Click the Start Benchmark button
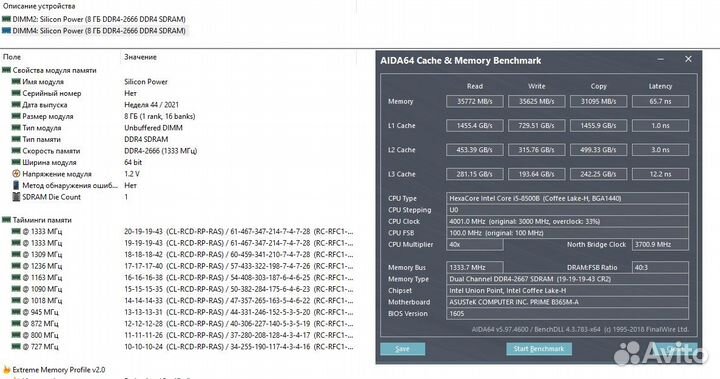The height and width of the screenshot is (379, 720). coord(539,349)
